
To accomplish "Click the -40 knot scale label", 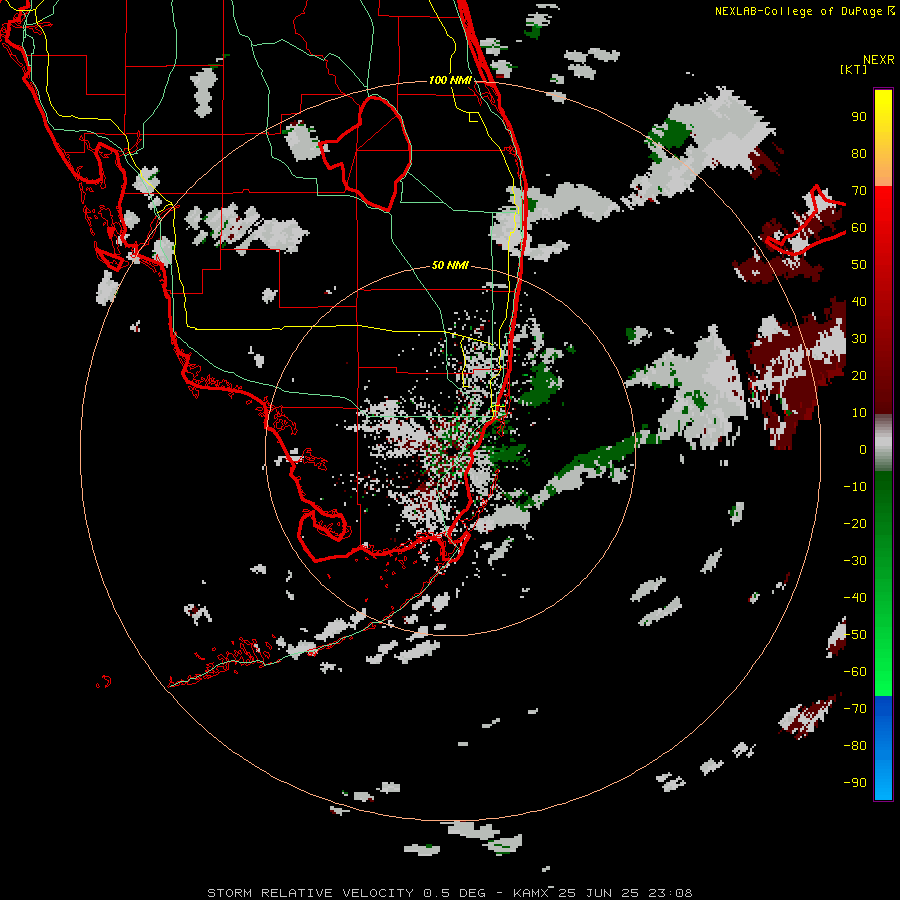I will tap(855, 598).
